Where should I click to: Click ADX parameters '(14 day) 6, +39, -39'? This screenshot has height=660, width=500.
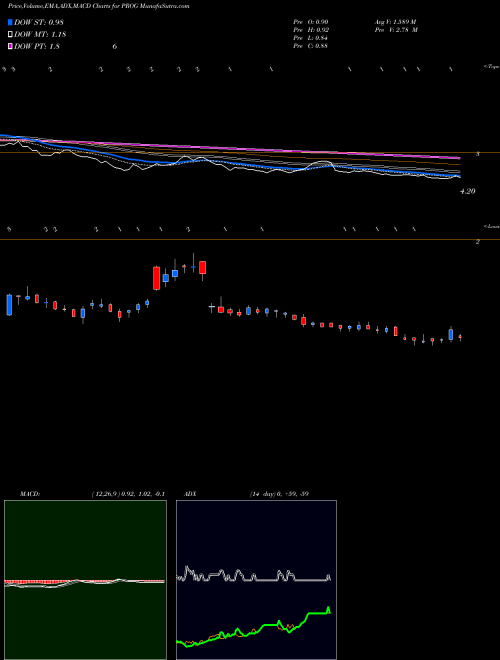click(279, 494)
